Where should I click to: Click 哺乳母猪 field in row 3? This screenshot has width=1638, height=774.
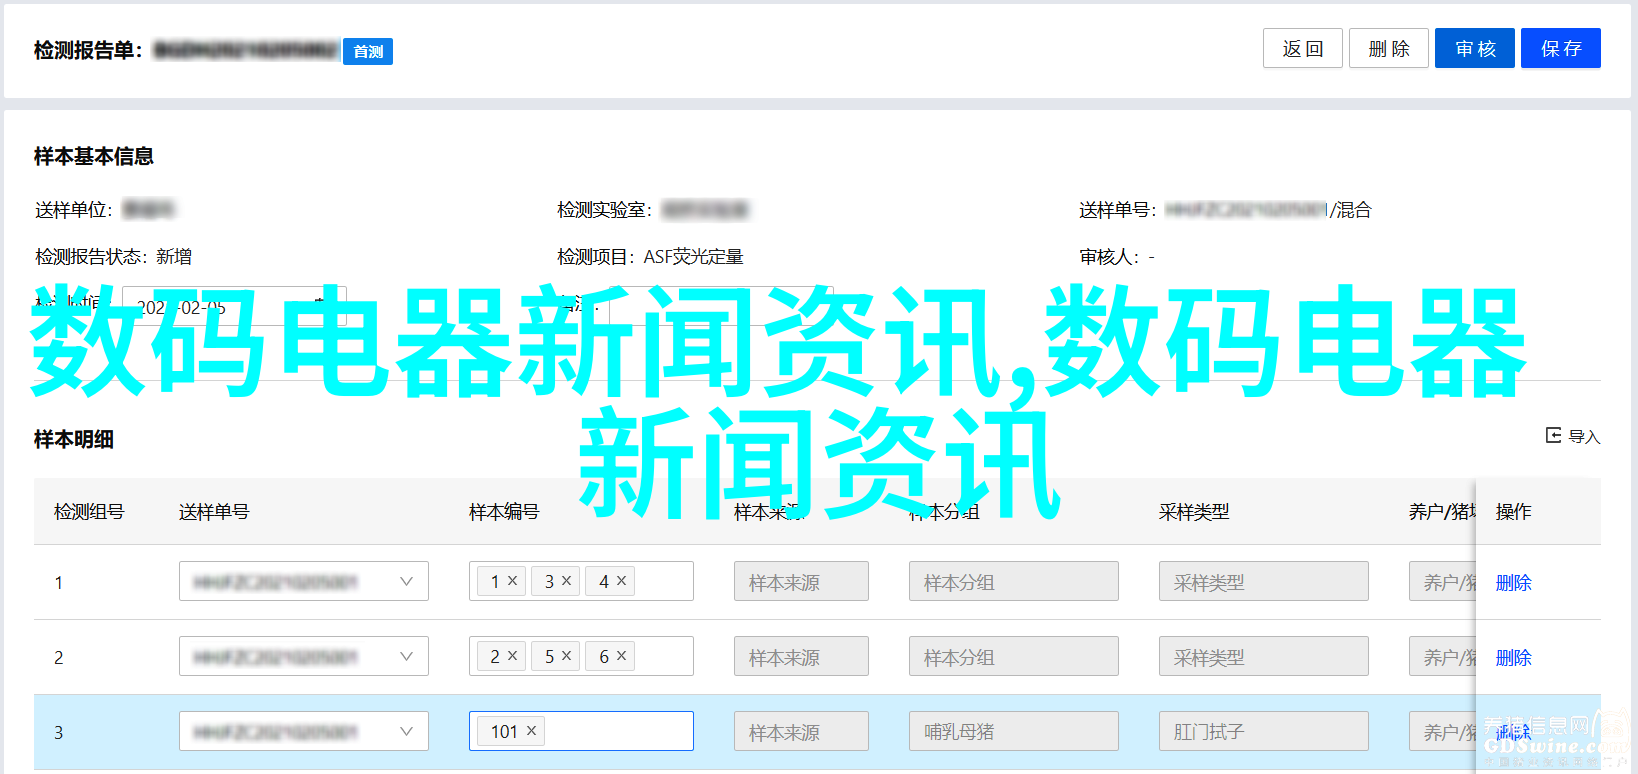point(1014,731)
